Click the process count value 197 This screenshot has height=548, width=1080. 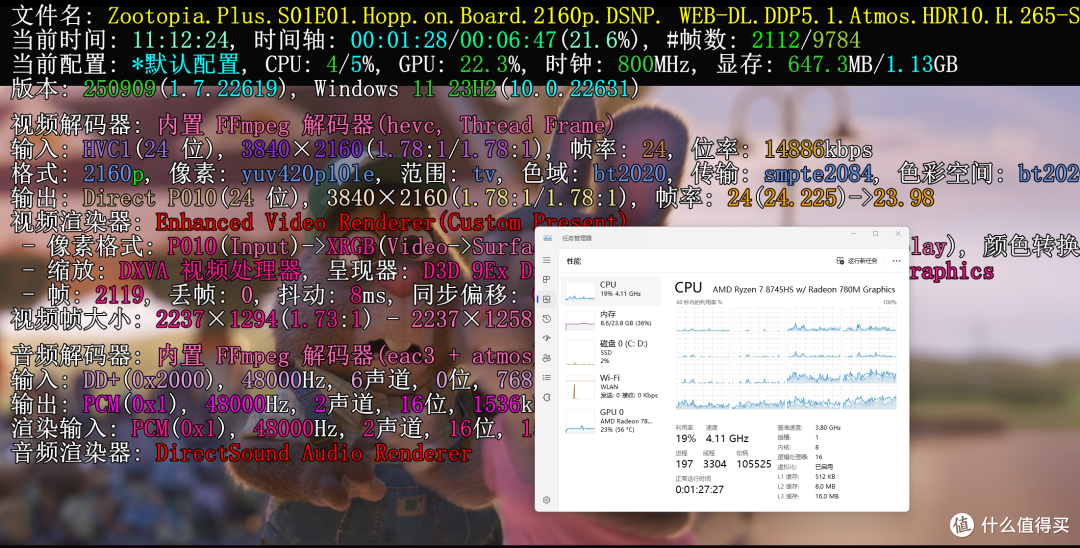pos(684,464)
